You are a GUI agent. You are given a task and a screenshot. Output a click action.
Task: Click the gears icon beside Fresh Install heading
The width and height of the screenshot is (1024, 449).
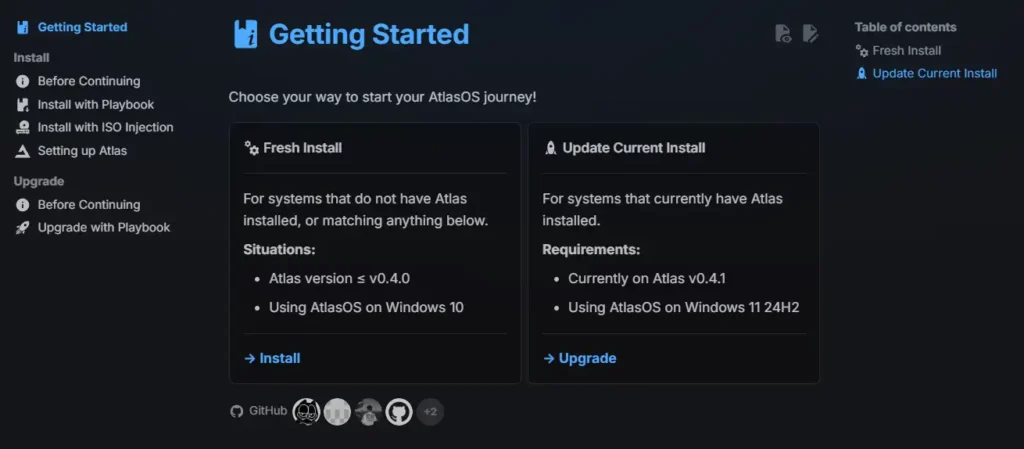(x=252, y=148)
